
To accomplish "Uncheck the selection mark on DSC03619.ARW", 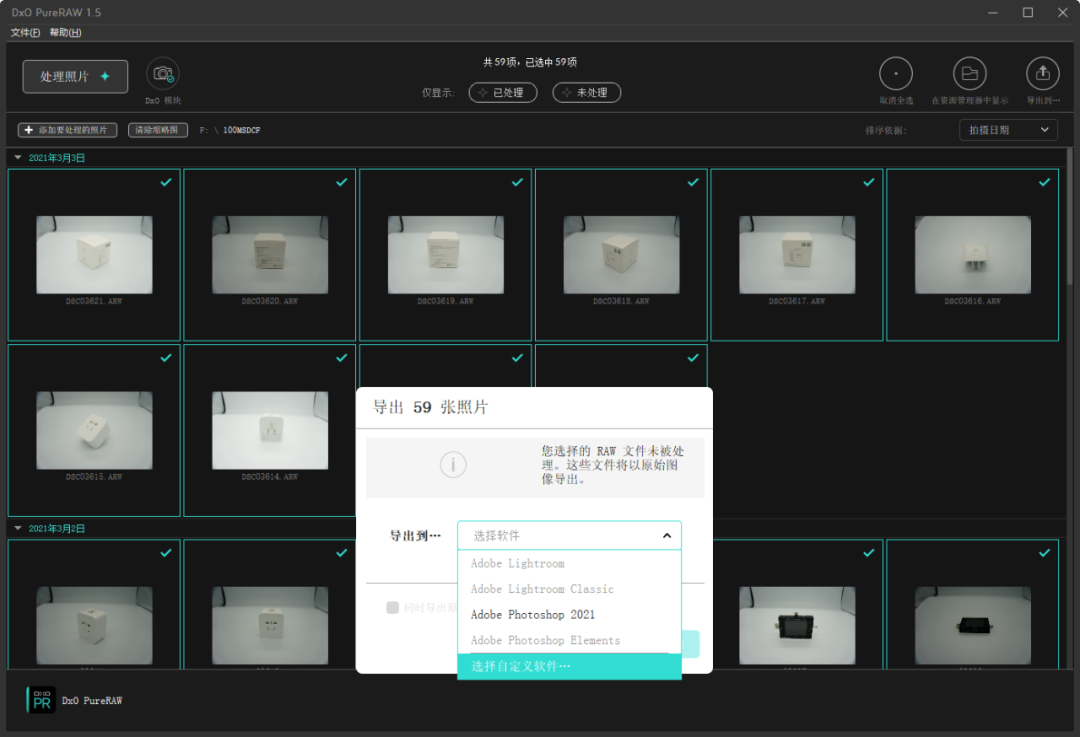I will pyautogui.click(x=517, y=182).
